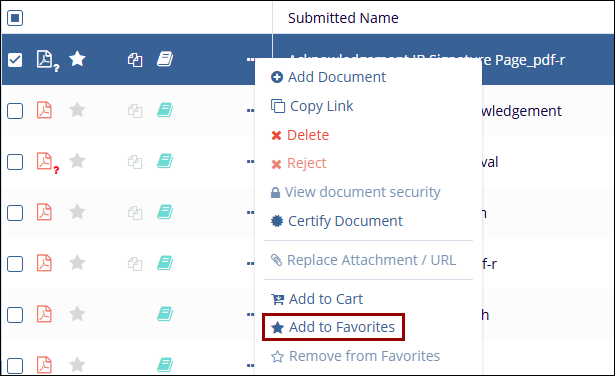Click the document name ending 'wledgement'

[x=522, y=111]
